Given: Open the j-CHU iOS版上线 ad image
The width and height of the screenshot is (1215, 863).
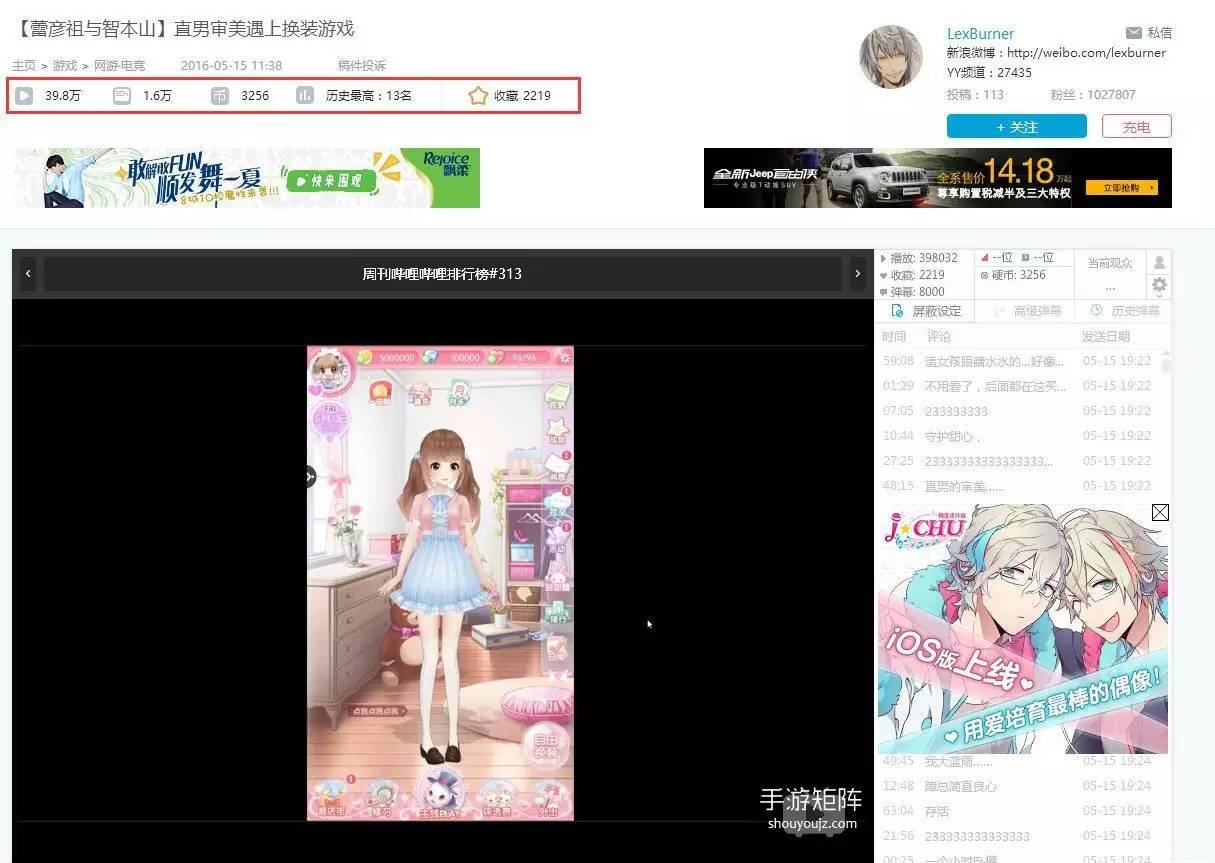Looking at the screenshot, I should coord(1023,629).
